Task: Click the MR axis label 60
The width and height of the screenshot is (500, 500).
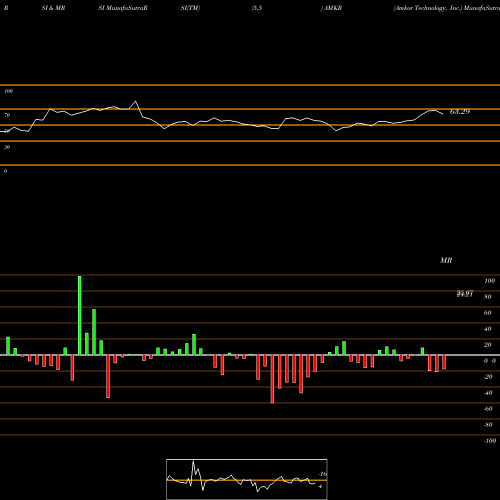Action: click(487, 313)
